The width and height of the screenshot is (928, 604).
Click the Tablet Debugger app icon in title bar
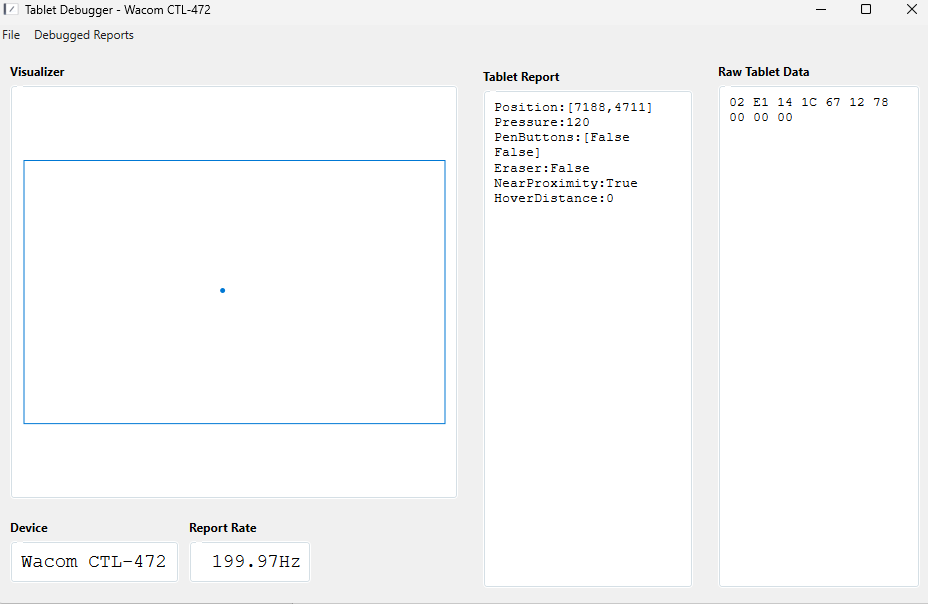pos(10,9)
